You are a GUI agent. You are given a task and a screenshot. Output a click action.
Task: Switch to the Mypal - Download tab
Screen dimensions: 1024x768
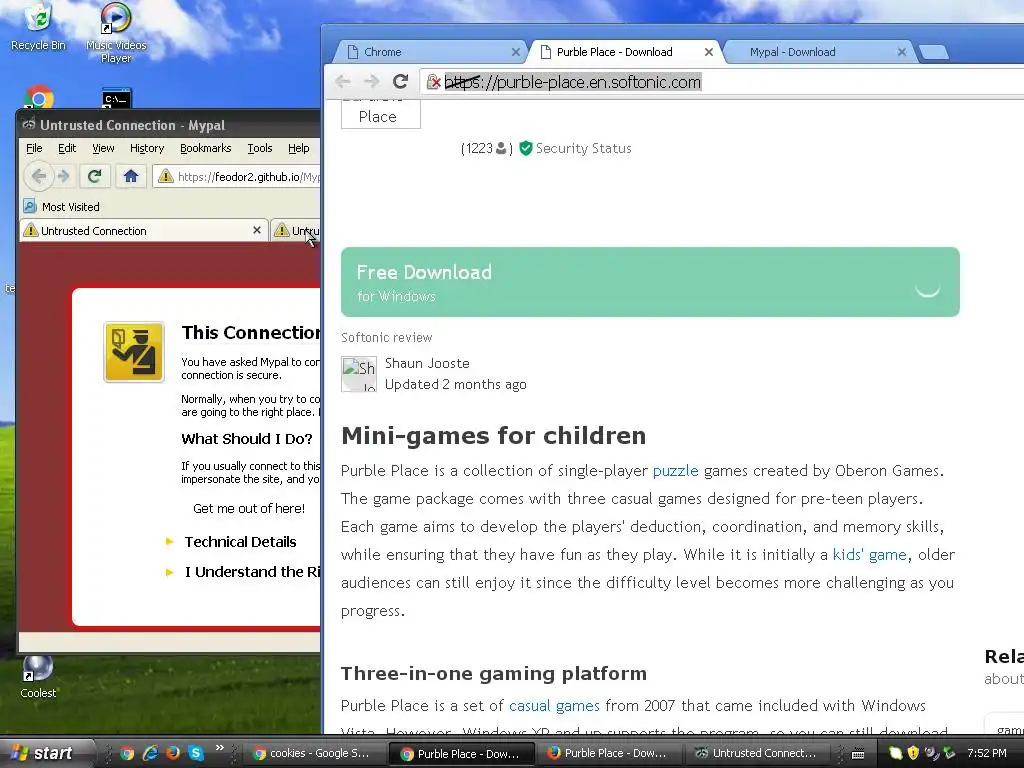(x=820, y=52)
